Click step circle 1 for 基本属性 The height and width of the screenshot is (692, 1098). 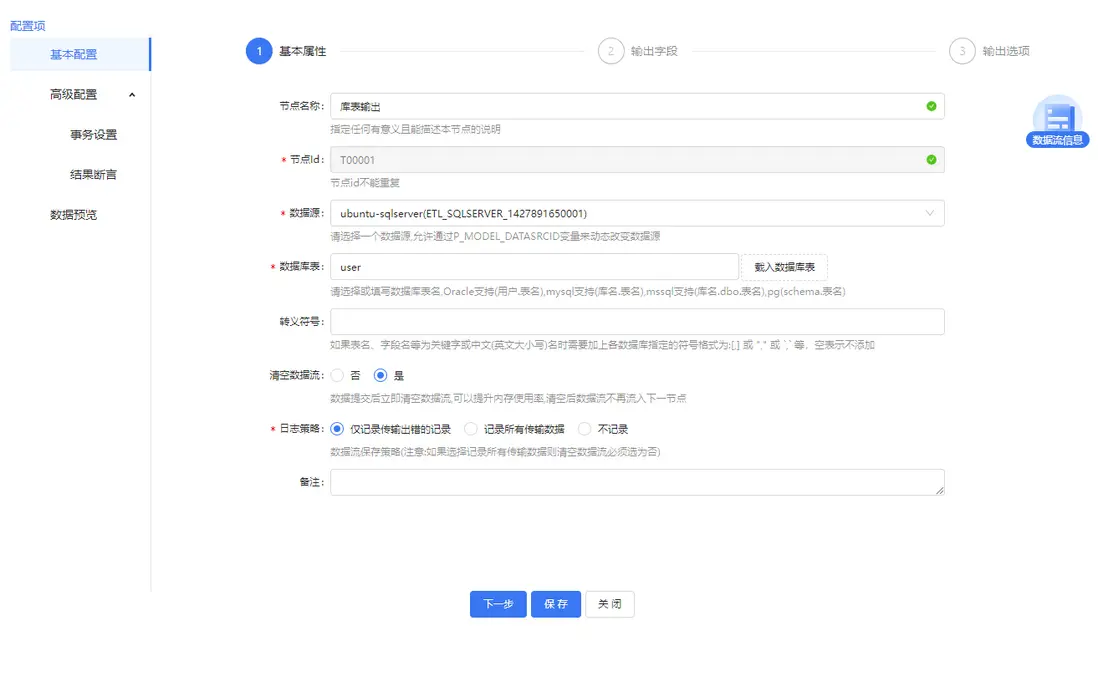click(x=257, y=50)
